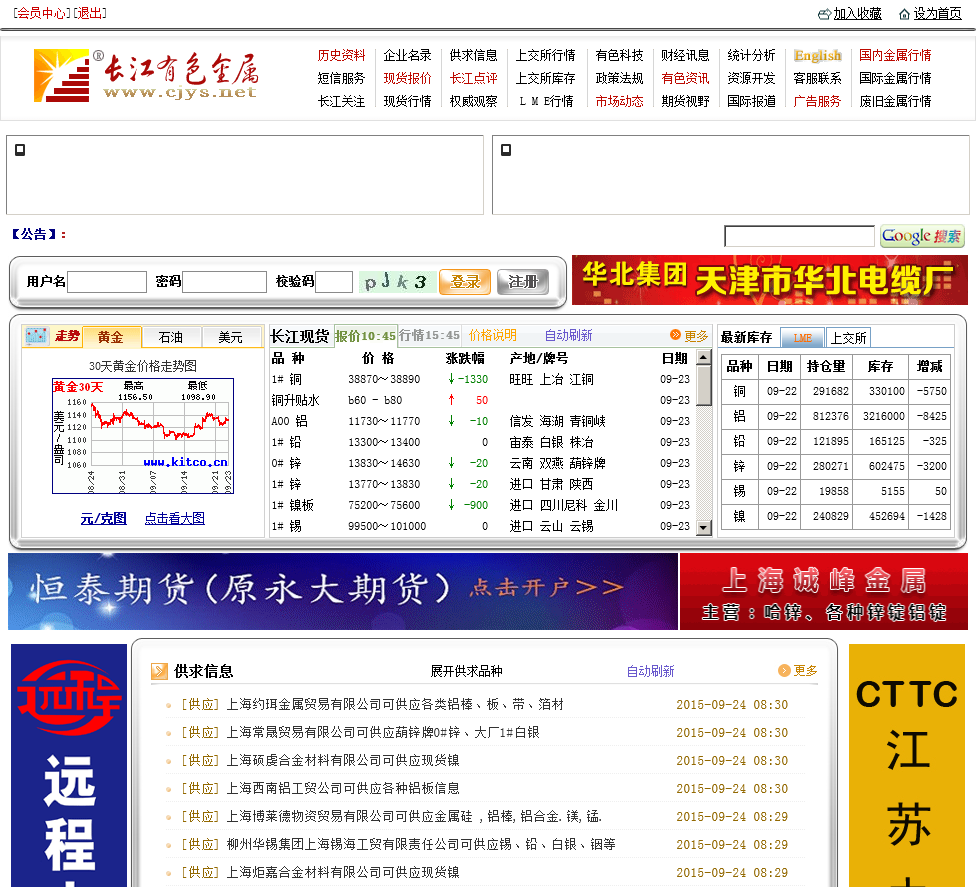The height and width of the screenshot is (887, 976).
Task: Open the 元/克图 link
Action: tap(103, 519)
